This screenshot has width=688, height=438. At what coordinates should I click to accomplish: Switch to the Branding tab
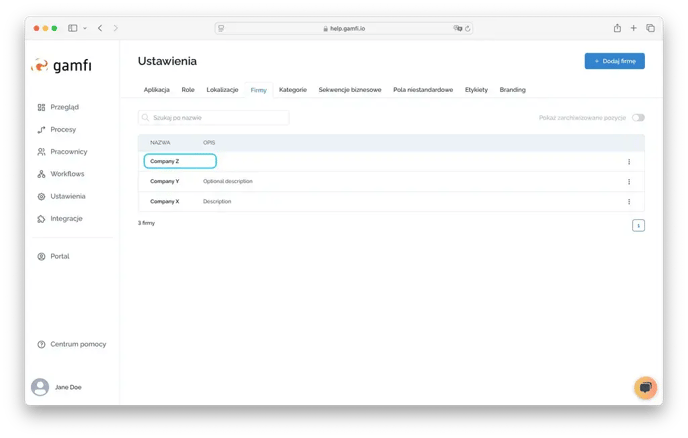[x=512, y=90]
